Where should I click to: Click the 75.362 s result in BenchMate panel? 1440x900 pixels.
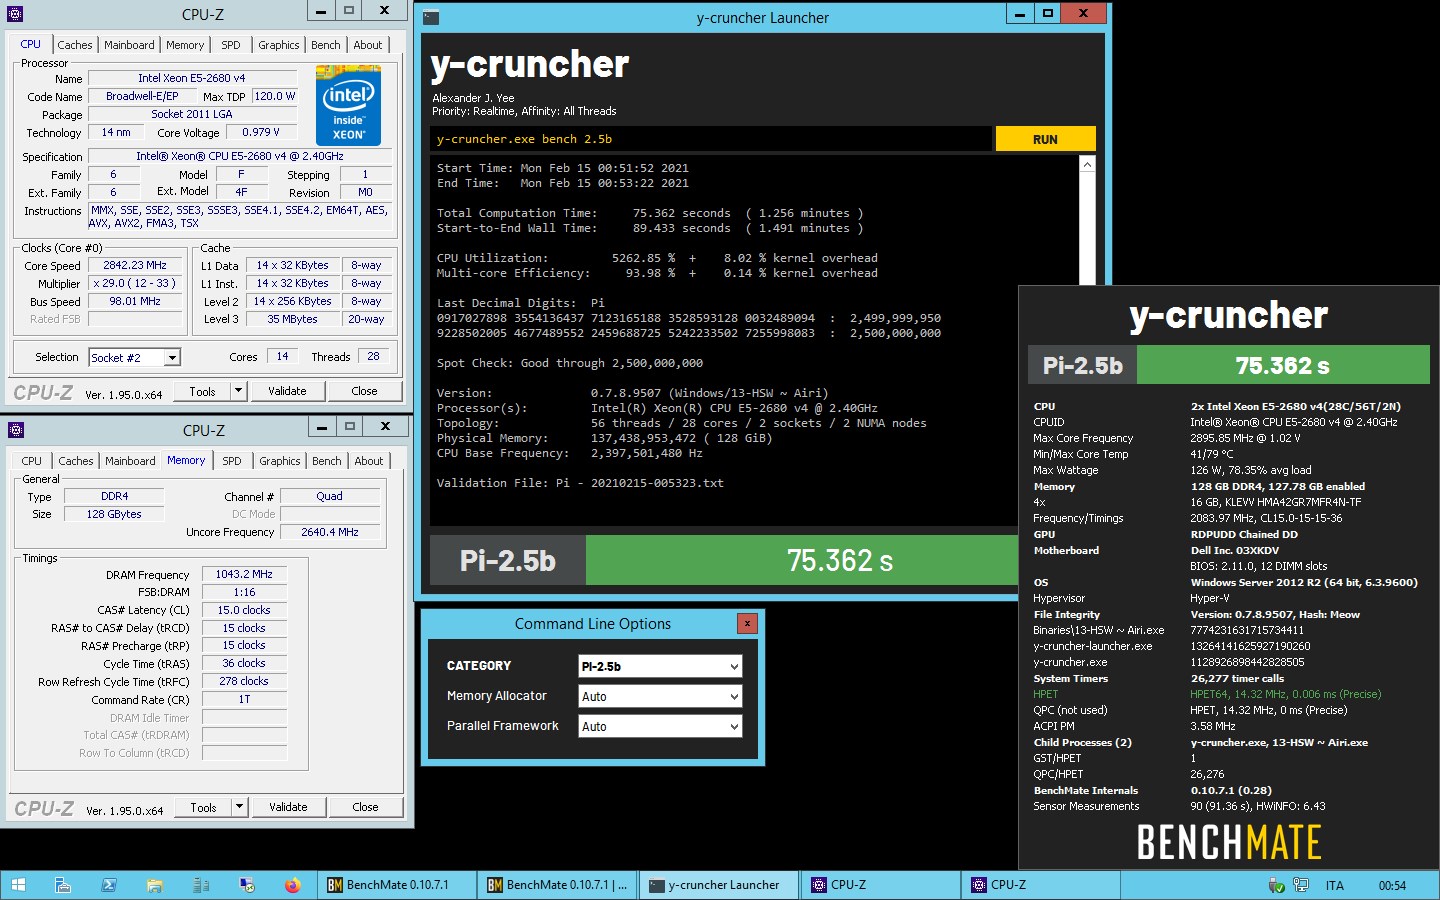coord(1283,366)
